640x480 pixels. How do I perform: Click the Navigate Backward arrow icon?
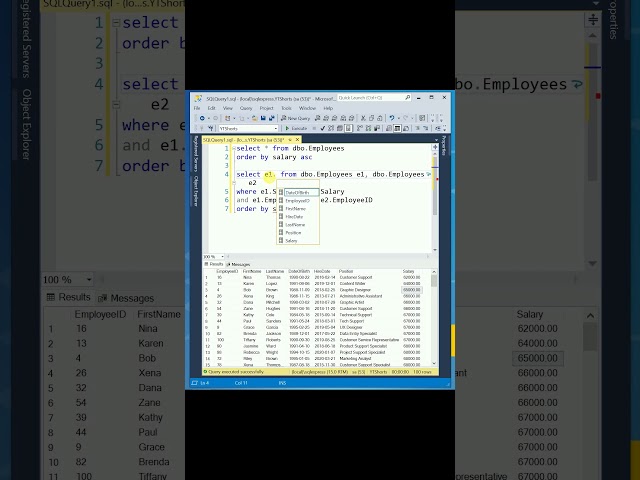202,118
